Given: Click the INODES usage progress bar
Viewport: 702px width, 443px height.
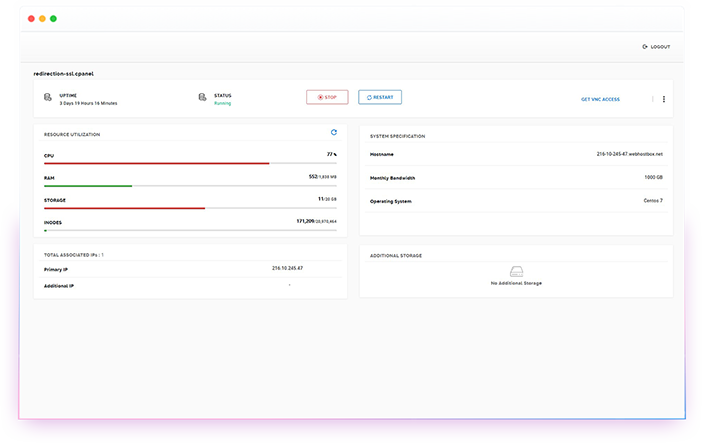Looking at the screenshot, I should coord(190,231).
